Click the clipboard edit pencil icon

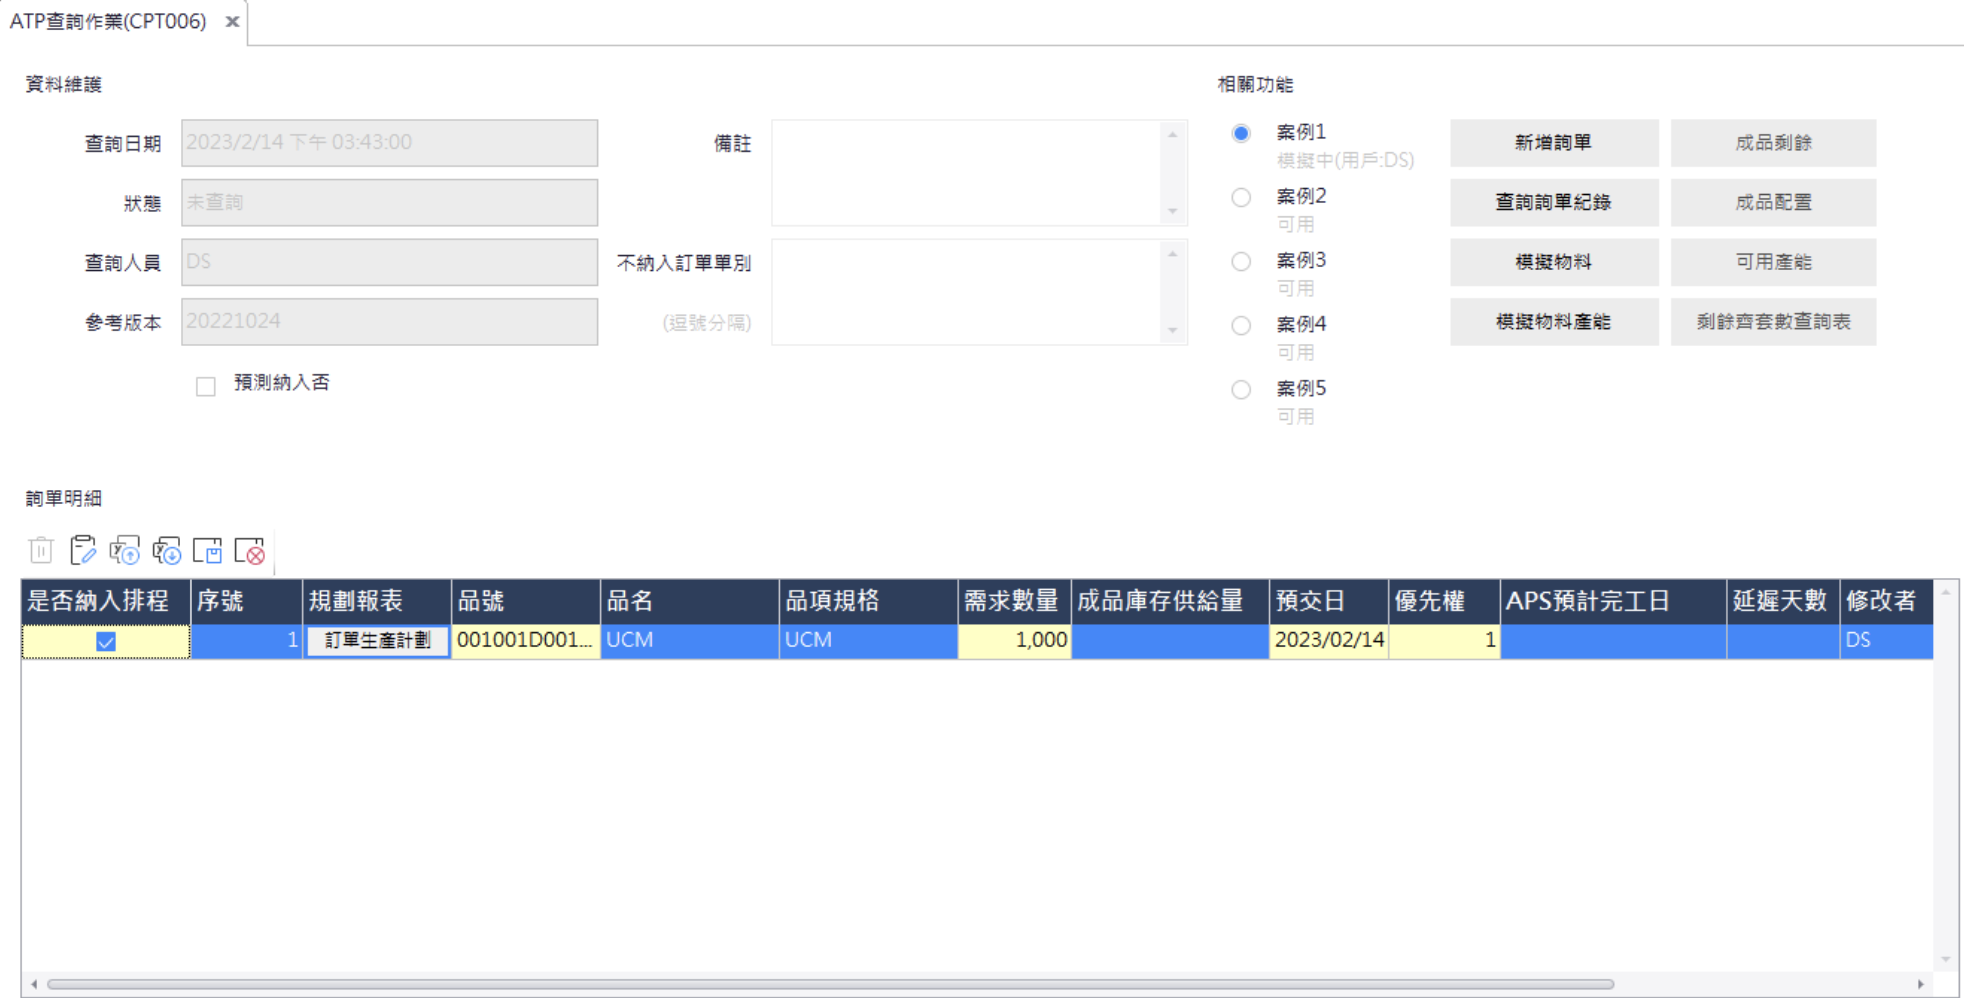83,550
